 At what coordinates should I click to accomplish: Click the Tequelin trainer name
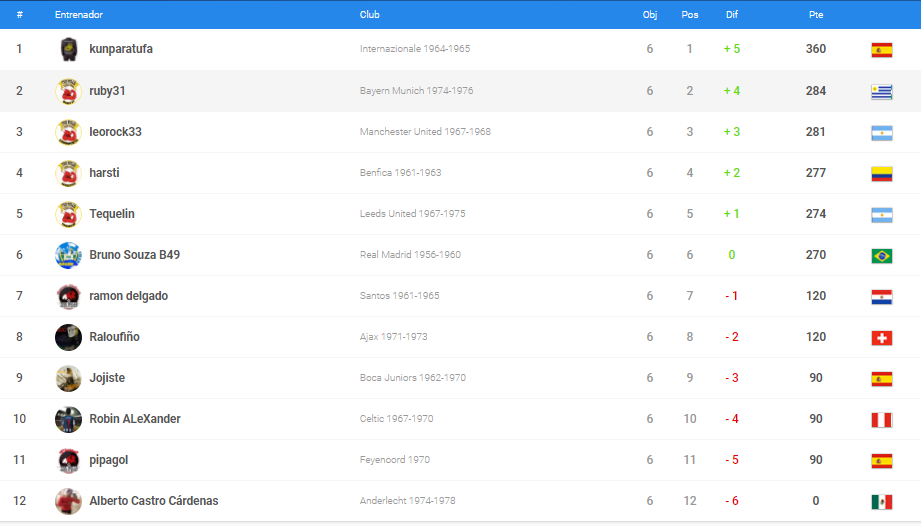pos(112,214)
